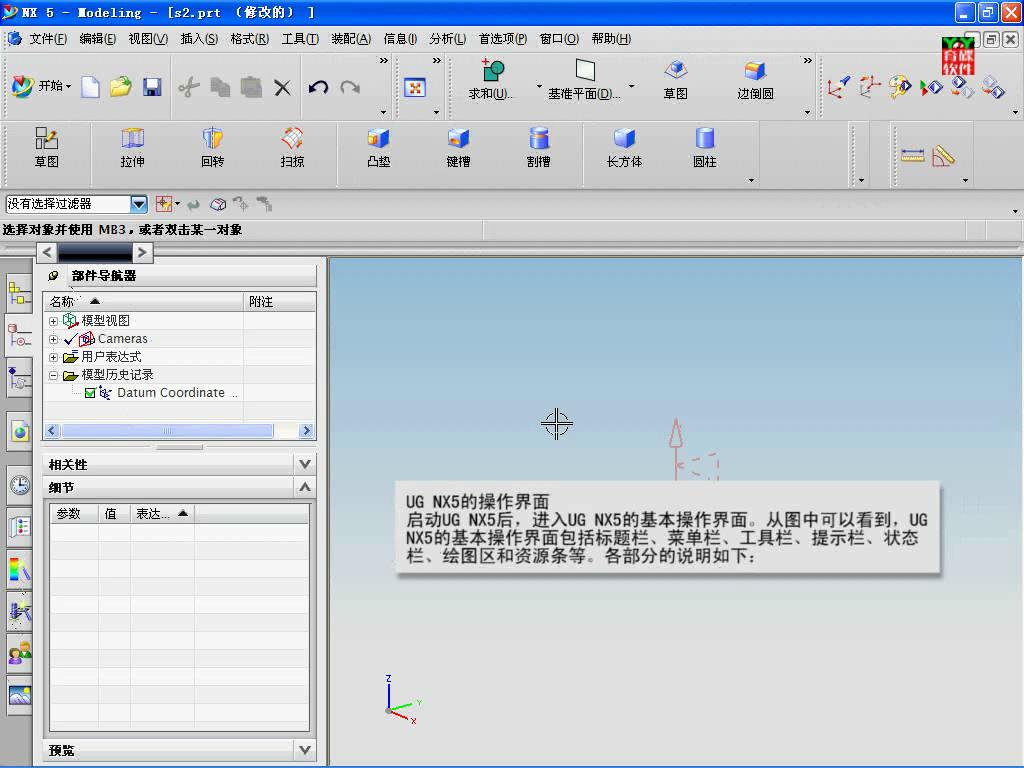The image size is (1024, 768).
Task: Open the 插入(S) menu
Action: pyautogui.click(x=199, y=39)
